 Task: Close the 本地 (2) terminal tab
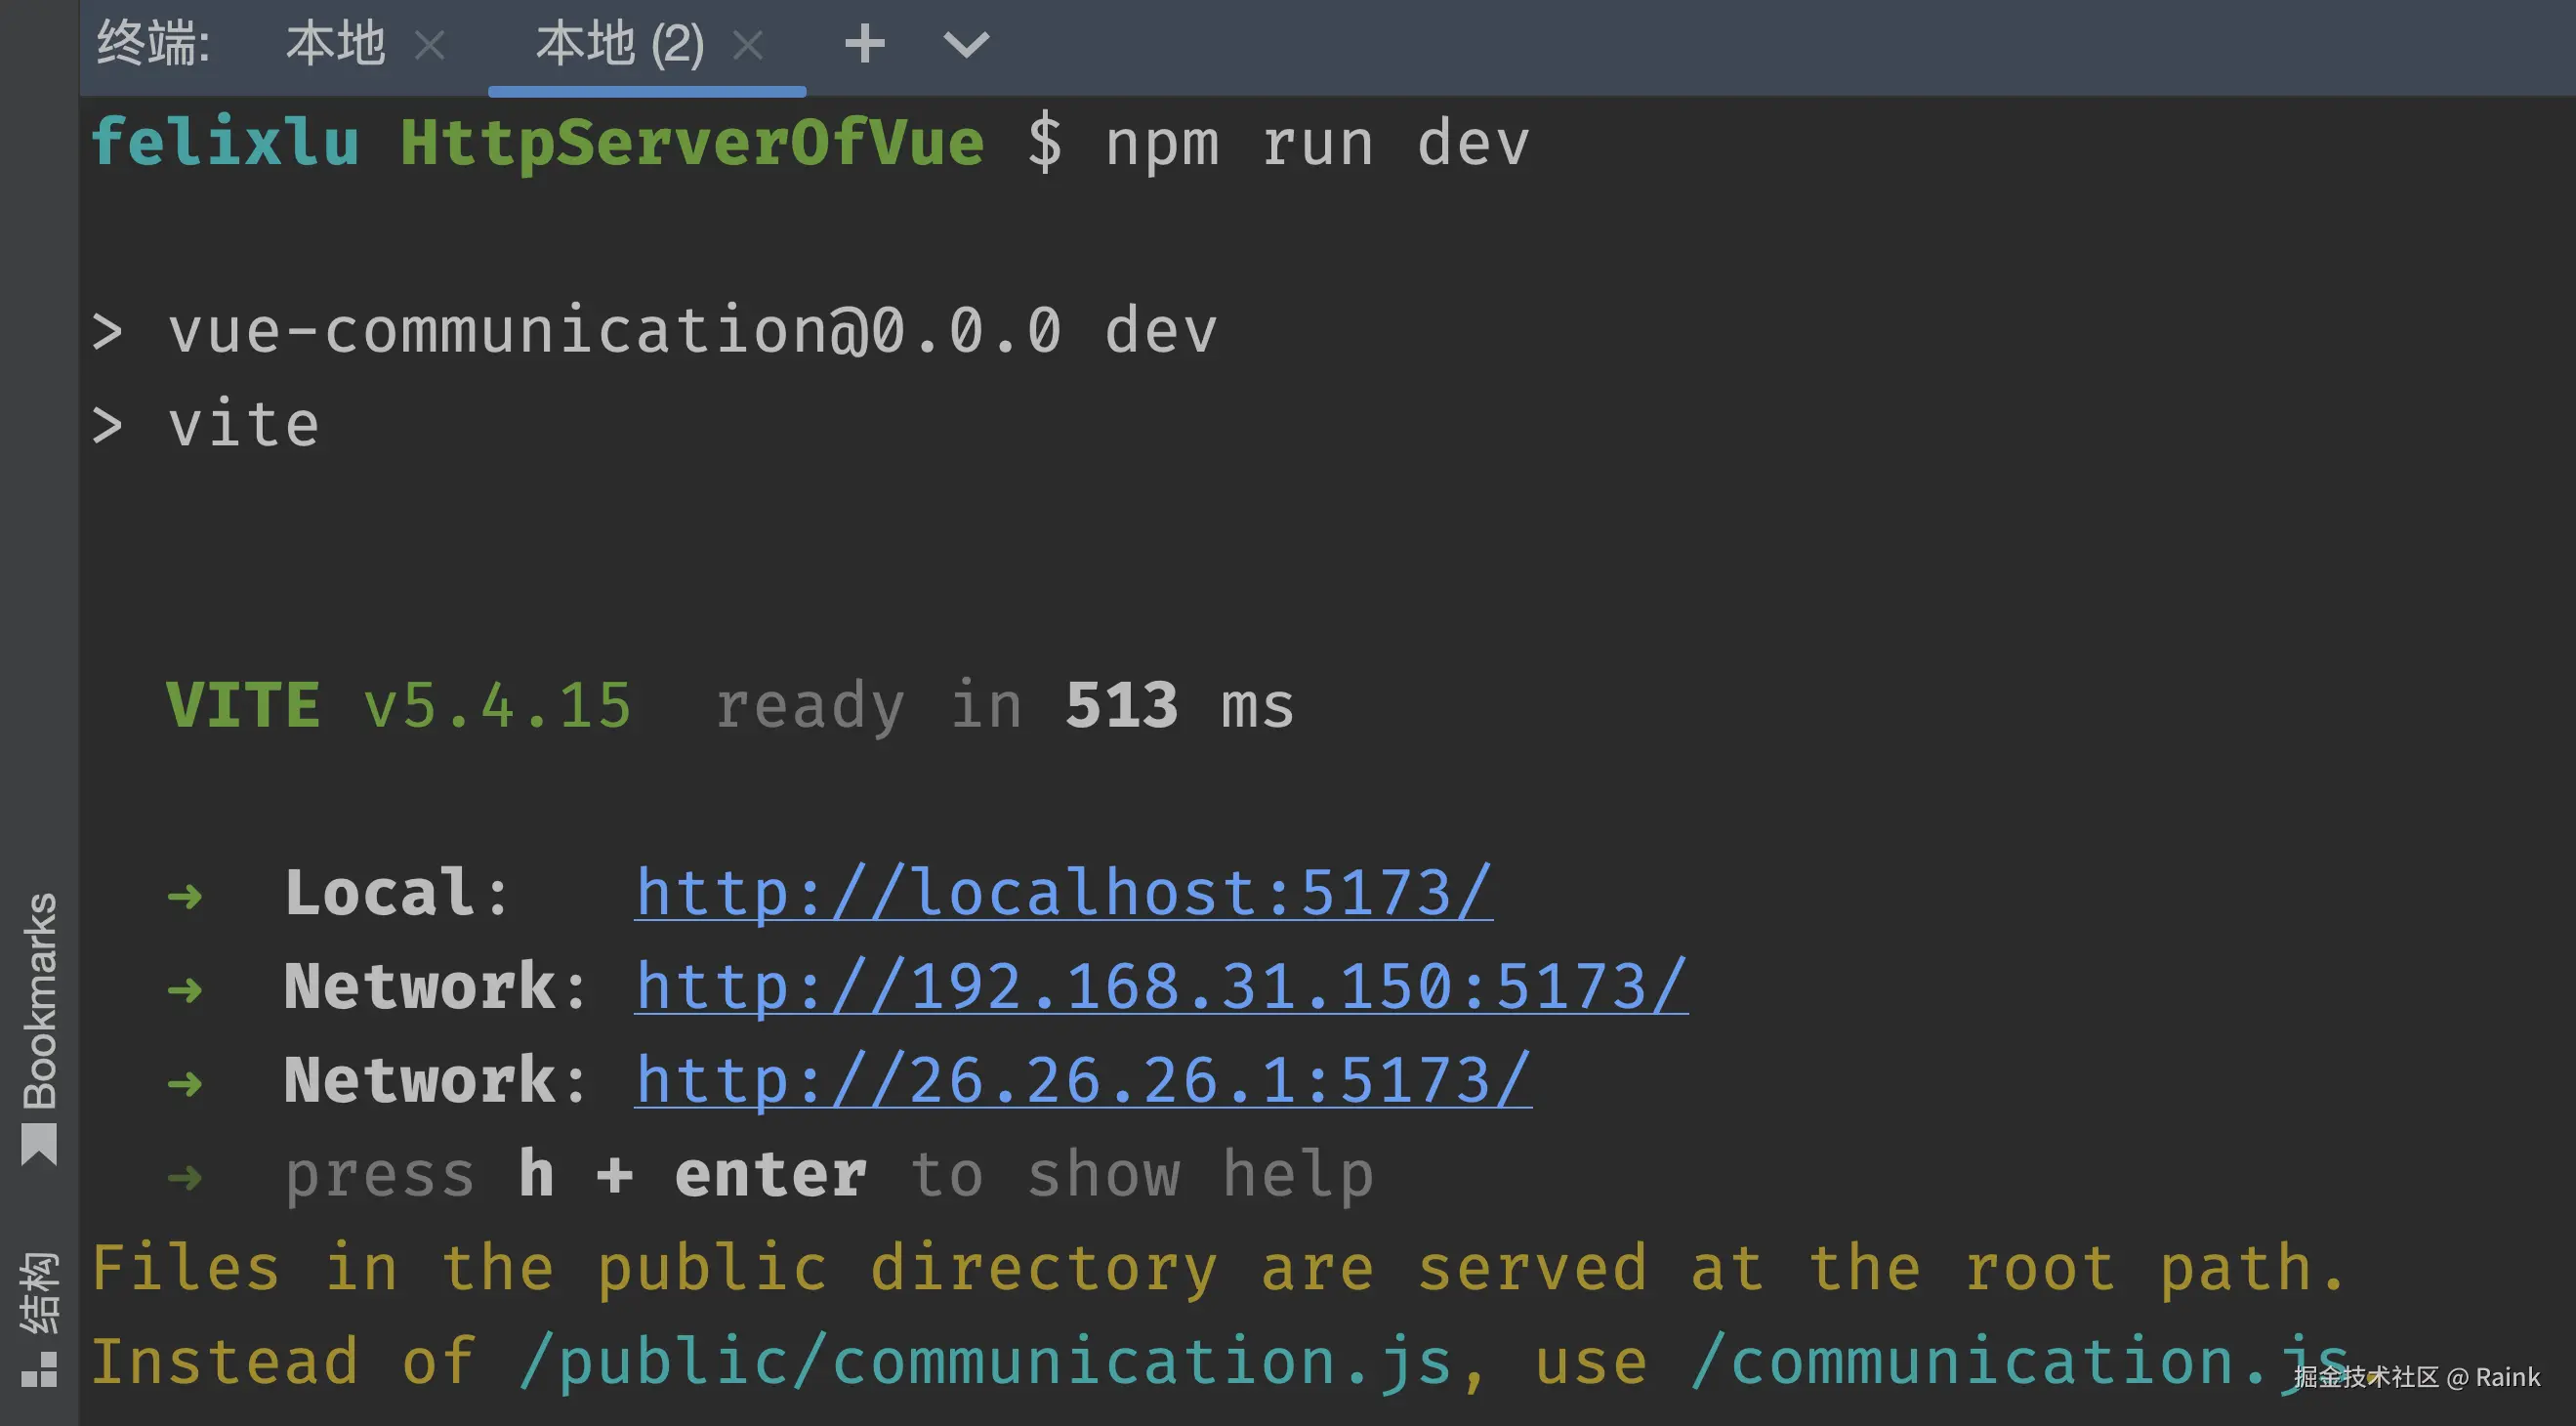click(748, 46)
